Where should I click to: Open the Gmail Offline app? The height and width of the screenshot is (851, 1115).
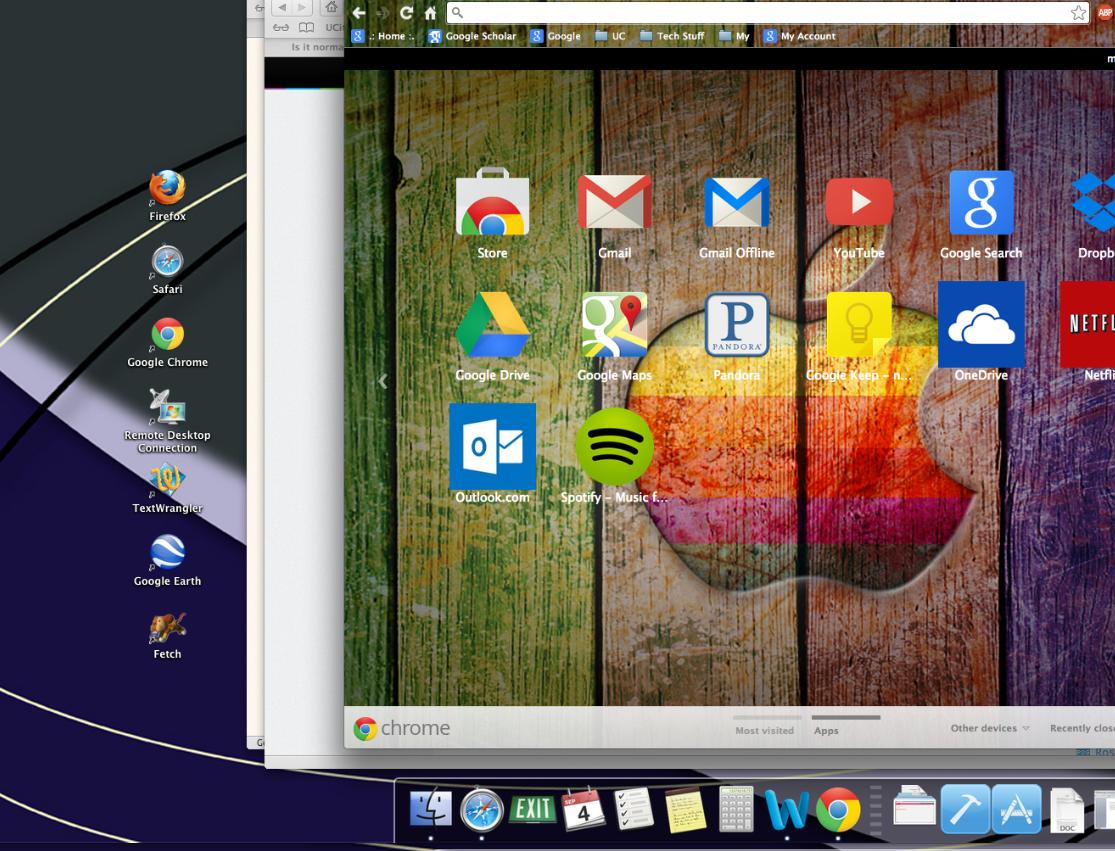[x=737, y=203]
